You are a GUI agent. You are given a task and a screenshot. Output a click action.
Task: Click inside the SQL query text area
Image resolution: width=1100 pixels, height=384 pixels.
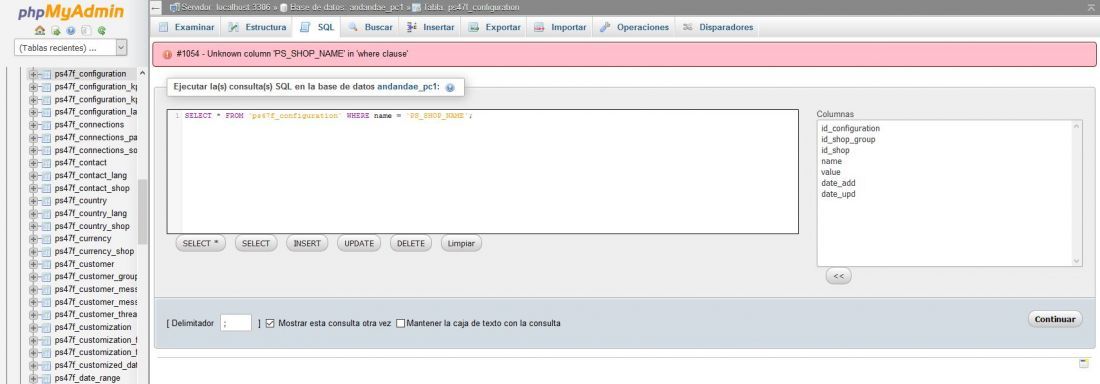[x=483, y=171]
